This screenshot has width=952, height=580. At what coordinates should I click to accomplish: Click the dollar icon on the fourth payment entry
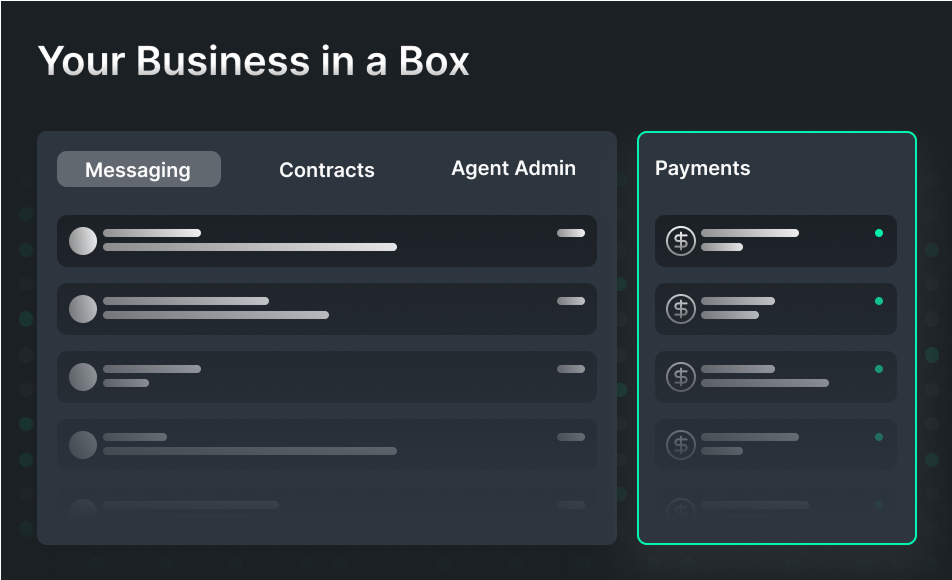681,445
